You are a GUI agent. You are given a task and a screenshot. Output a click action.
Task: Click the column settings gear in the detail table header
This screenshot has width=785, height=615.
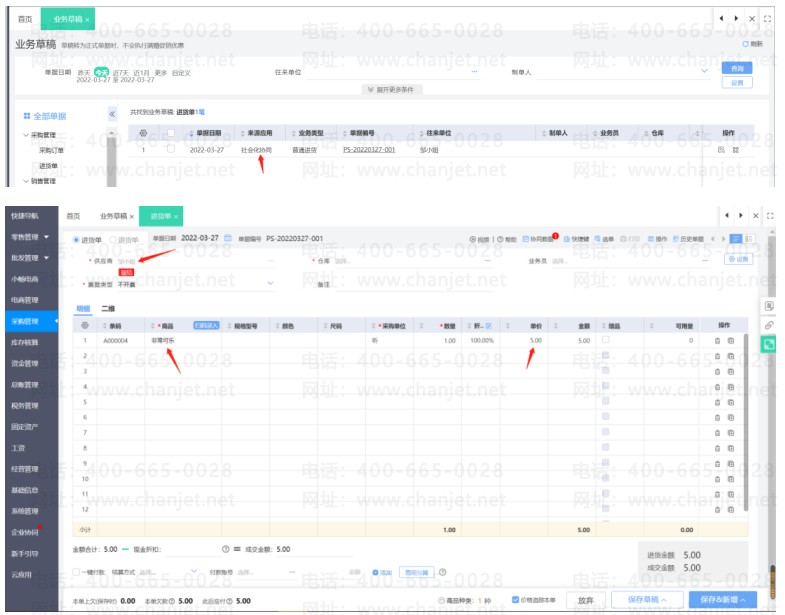pos(85,326)
